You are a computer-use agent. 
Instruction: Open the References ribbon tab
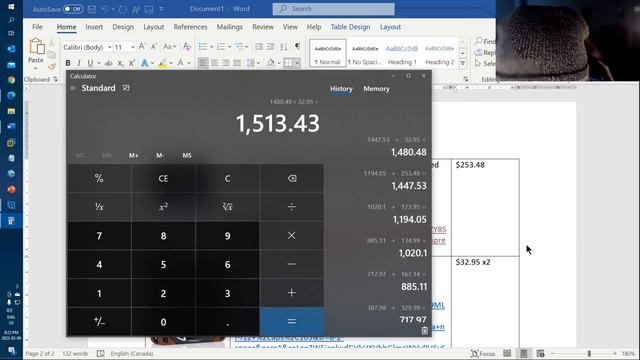[190, 27]
